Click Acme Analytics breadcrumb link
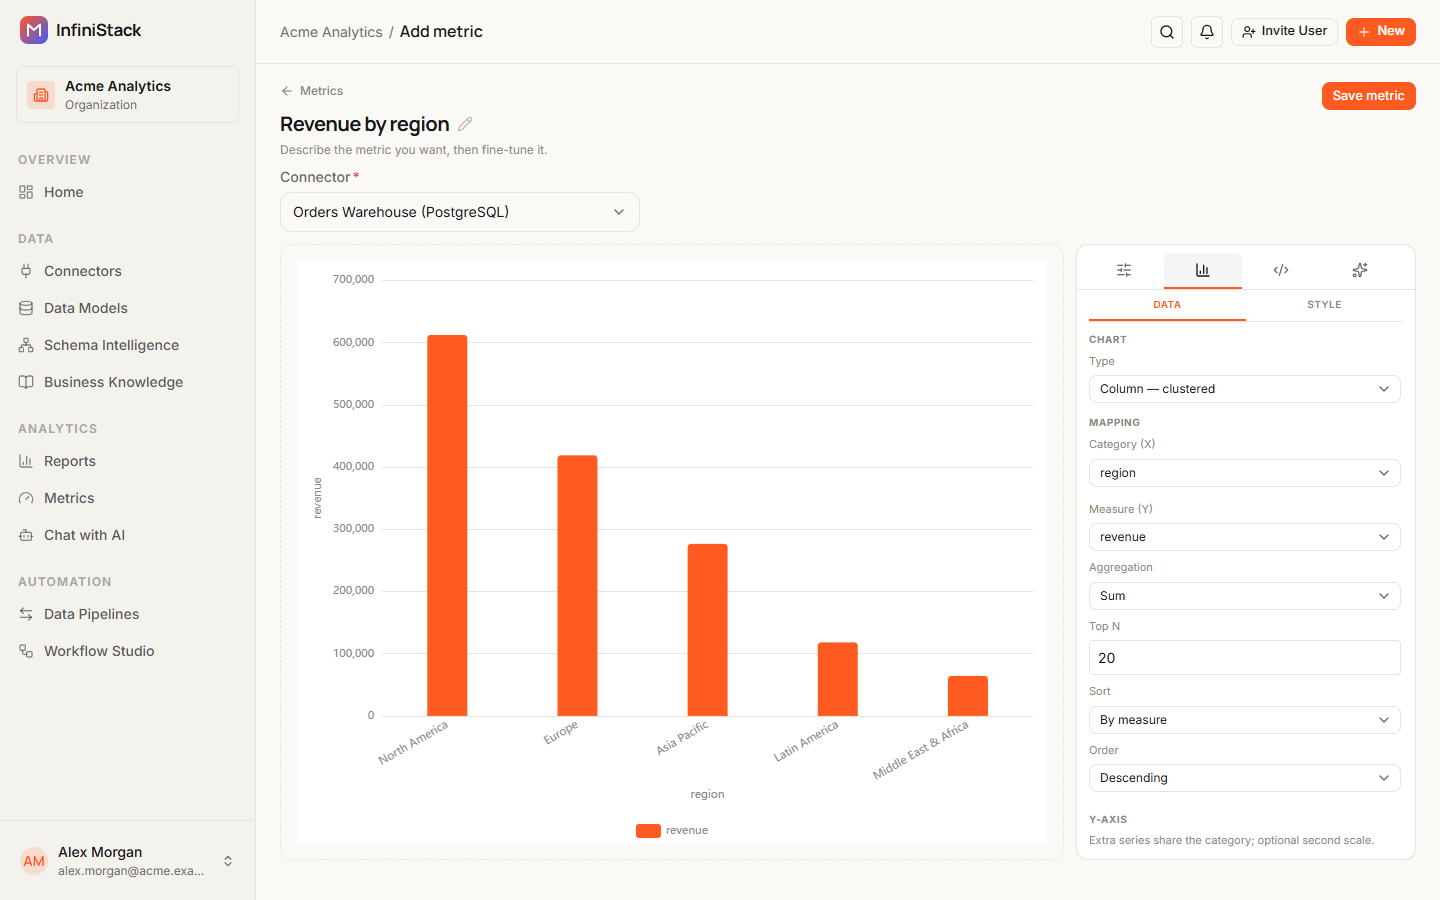The image size is (1440, 900). click(331, 32)
